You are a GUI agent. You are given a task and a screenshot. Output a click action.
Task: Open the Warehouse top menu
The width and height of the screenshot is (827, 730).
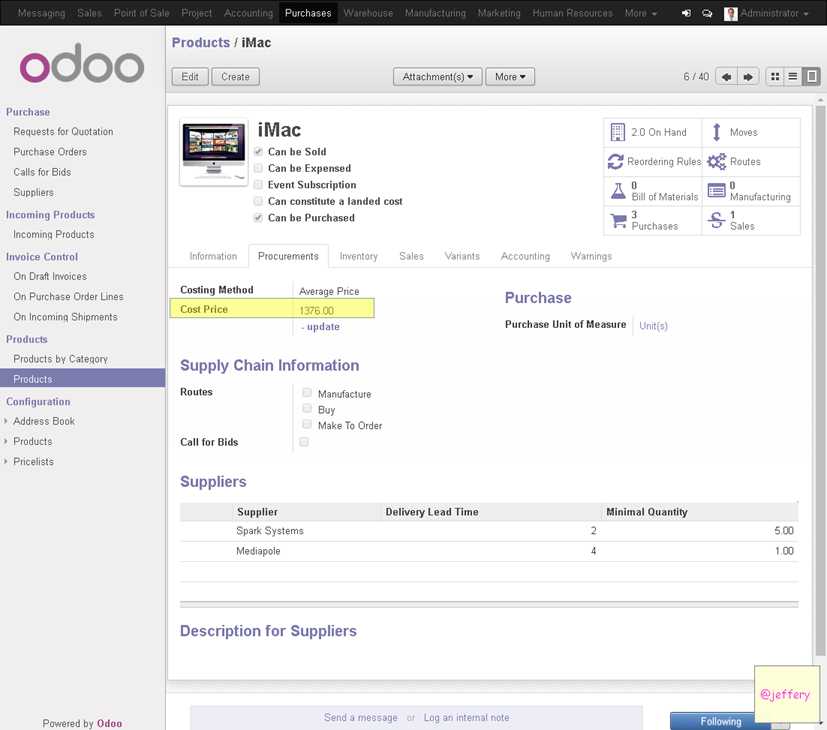(368, 13)
